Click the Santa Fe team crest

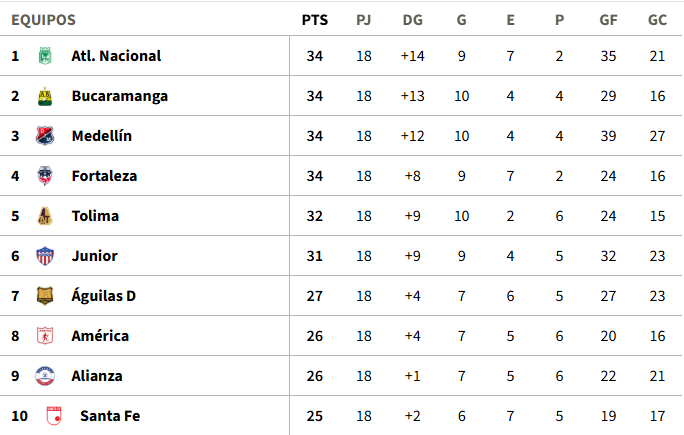(52, 416)
